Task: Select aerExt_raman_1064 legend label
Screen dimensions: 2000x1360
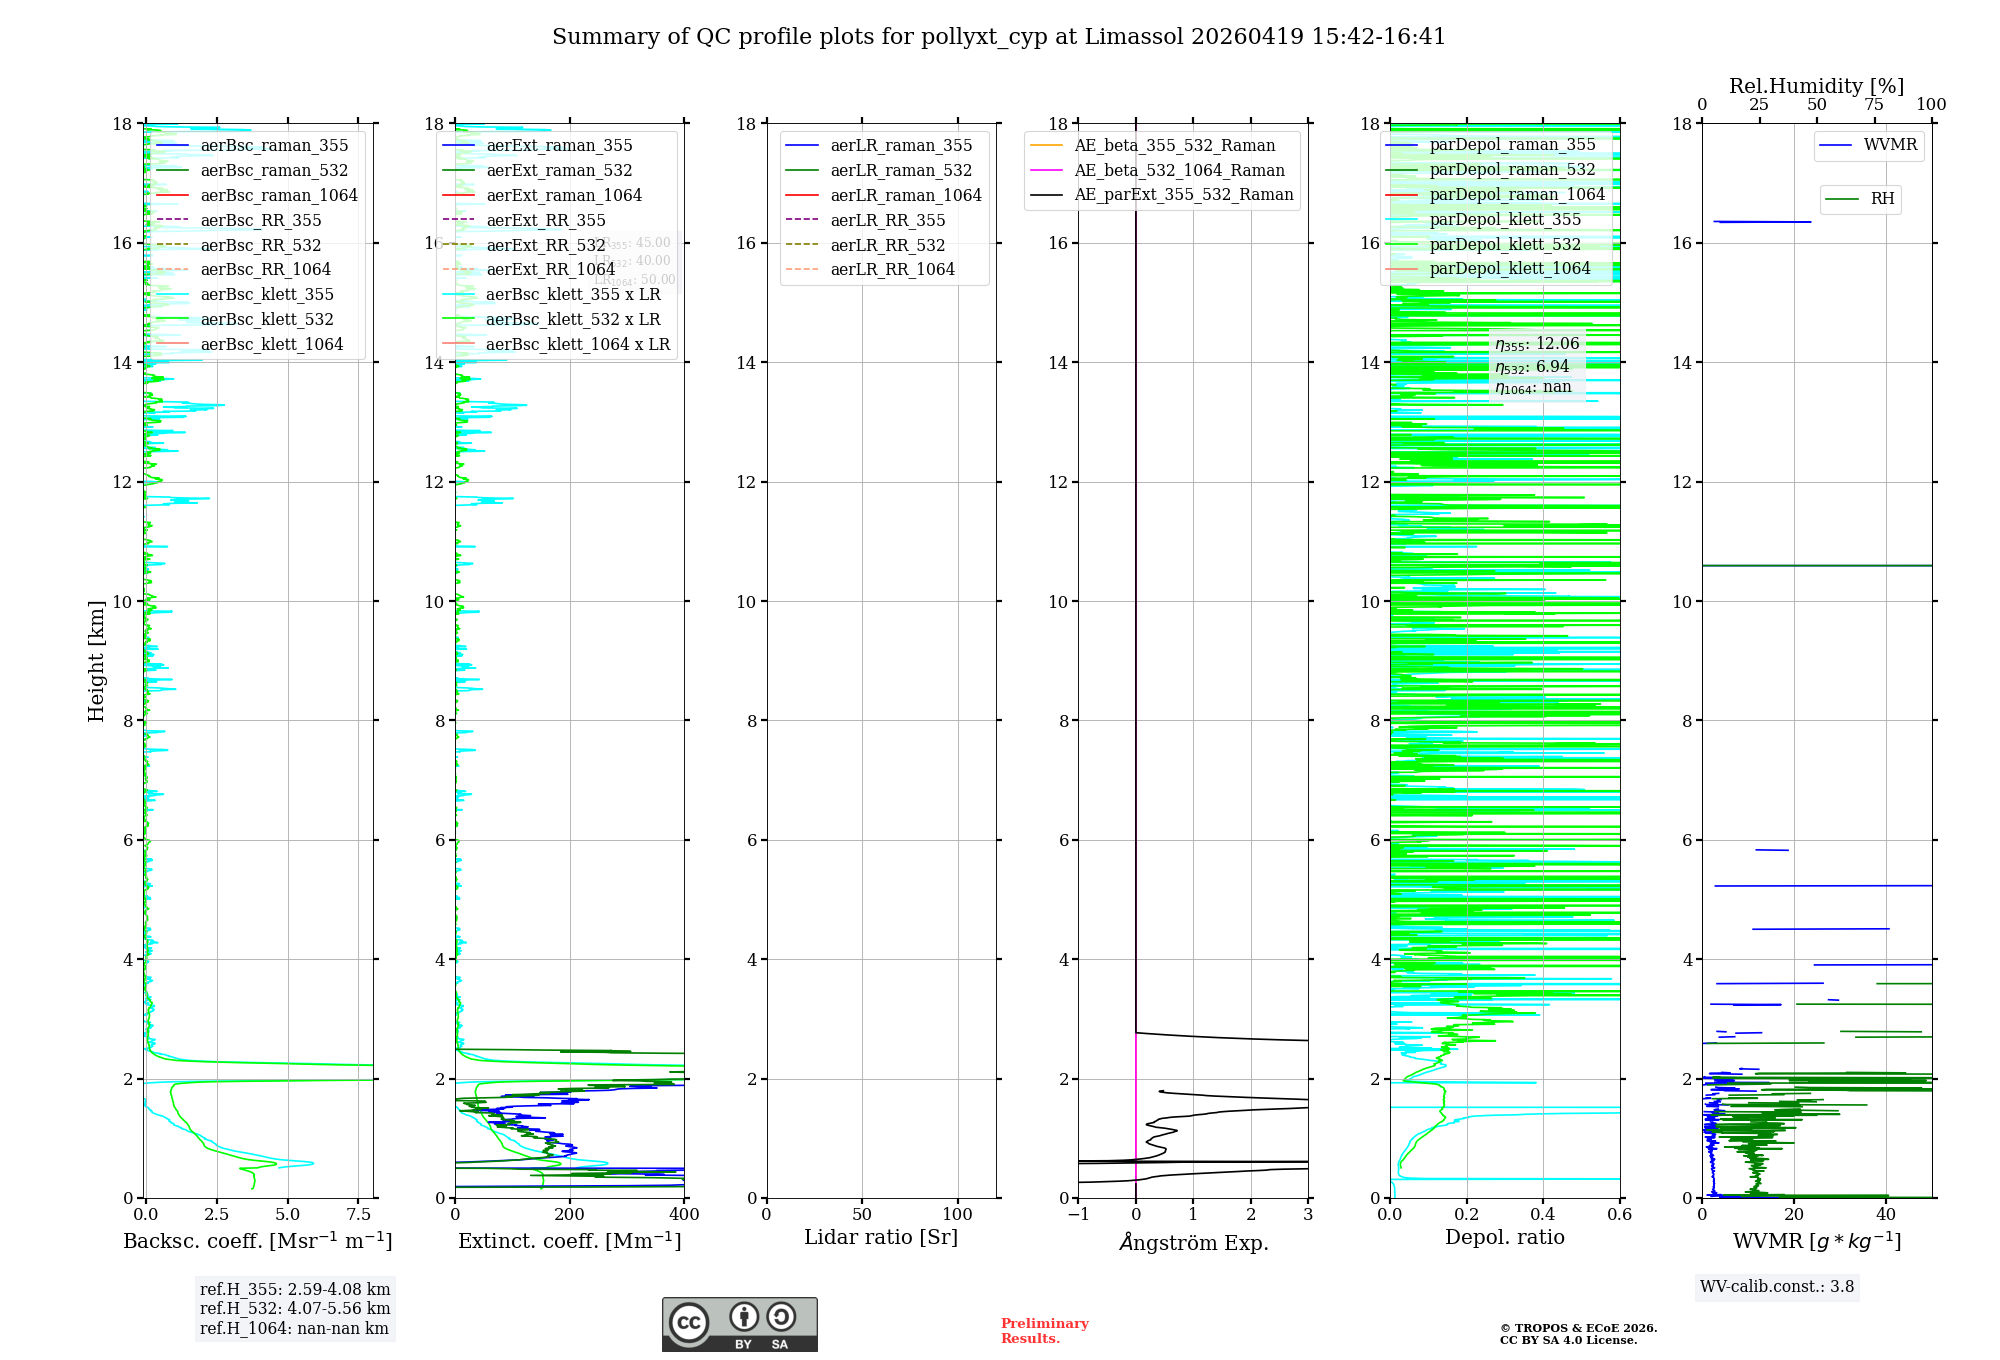Action: click(564, 196)
